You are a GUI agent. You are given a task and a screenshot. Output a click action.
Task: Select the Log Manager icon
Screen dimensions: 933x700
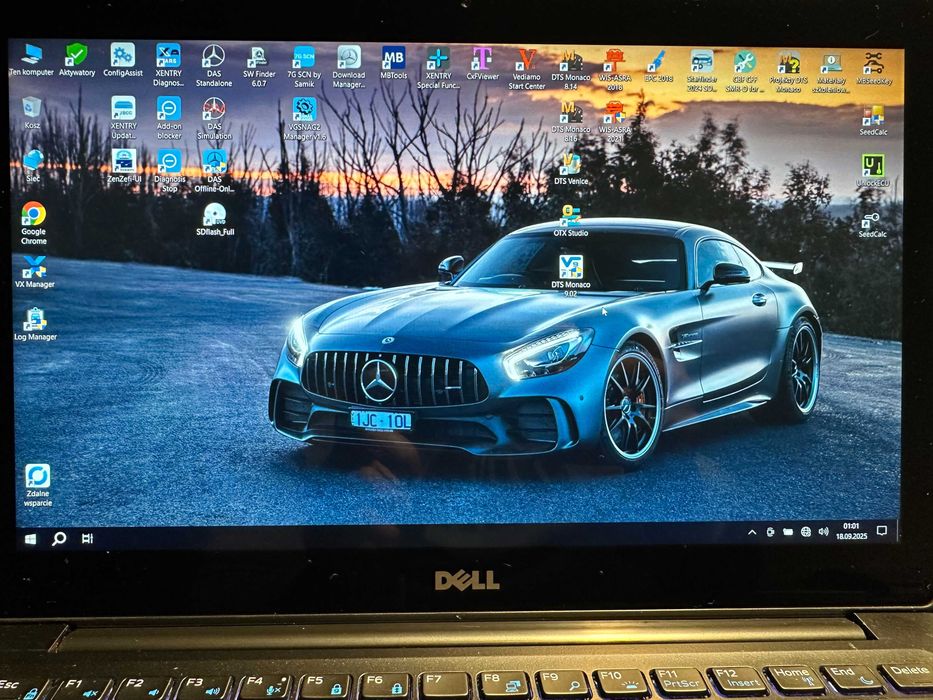click(x=35, y=324)
